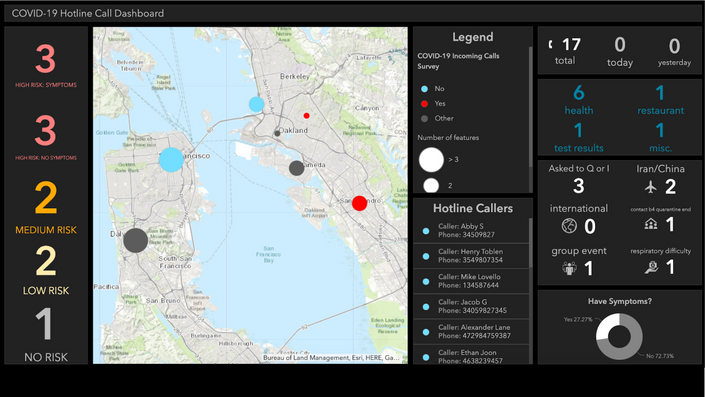Open caller Alexander Lane entry

click(x=471, y=331)
